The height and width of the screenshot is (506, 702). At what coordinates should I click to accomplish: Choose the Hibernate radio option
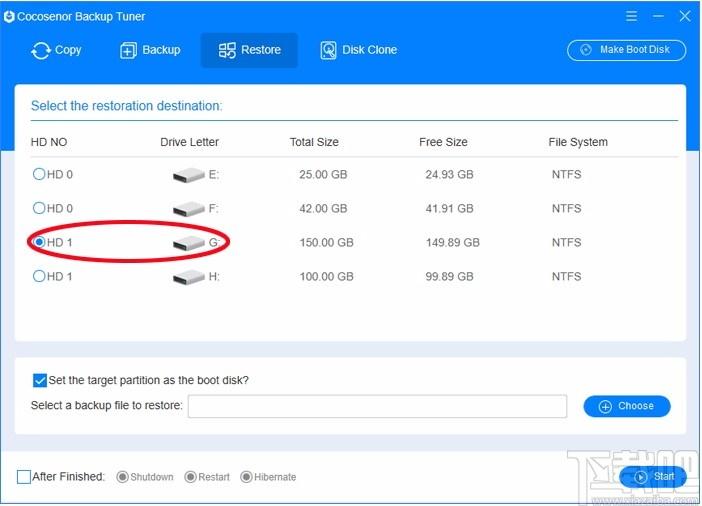click(246, 477)
